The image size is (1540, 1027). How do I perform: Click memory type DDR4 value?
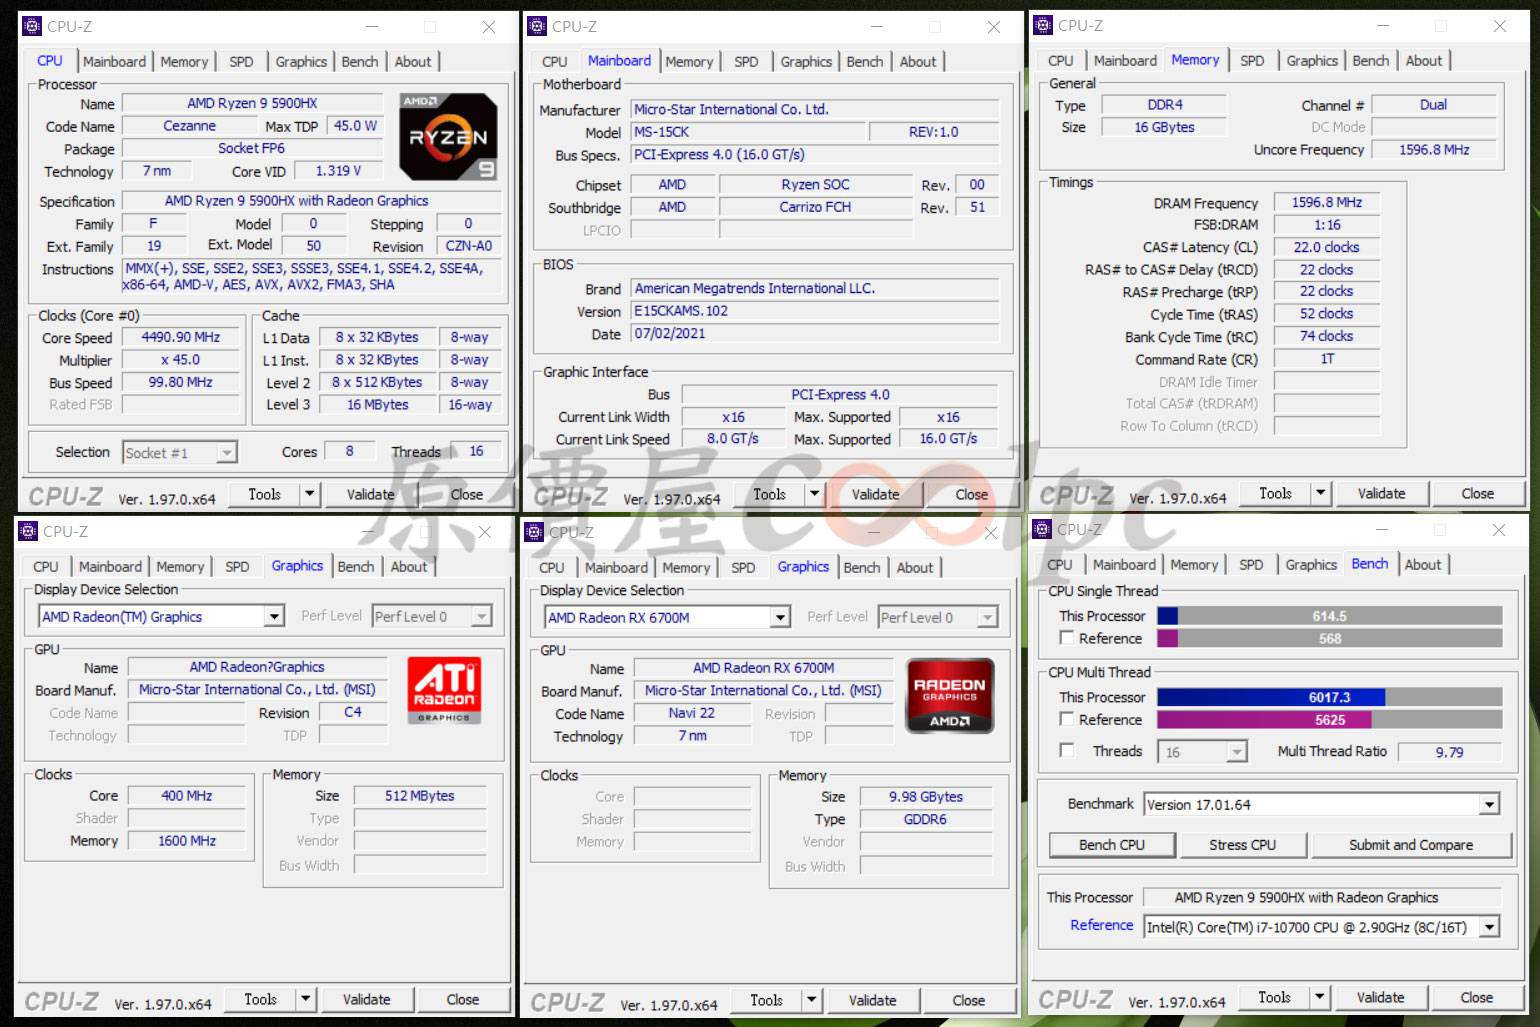pyautogui.click(x=1164, y=104)
